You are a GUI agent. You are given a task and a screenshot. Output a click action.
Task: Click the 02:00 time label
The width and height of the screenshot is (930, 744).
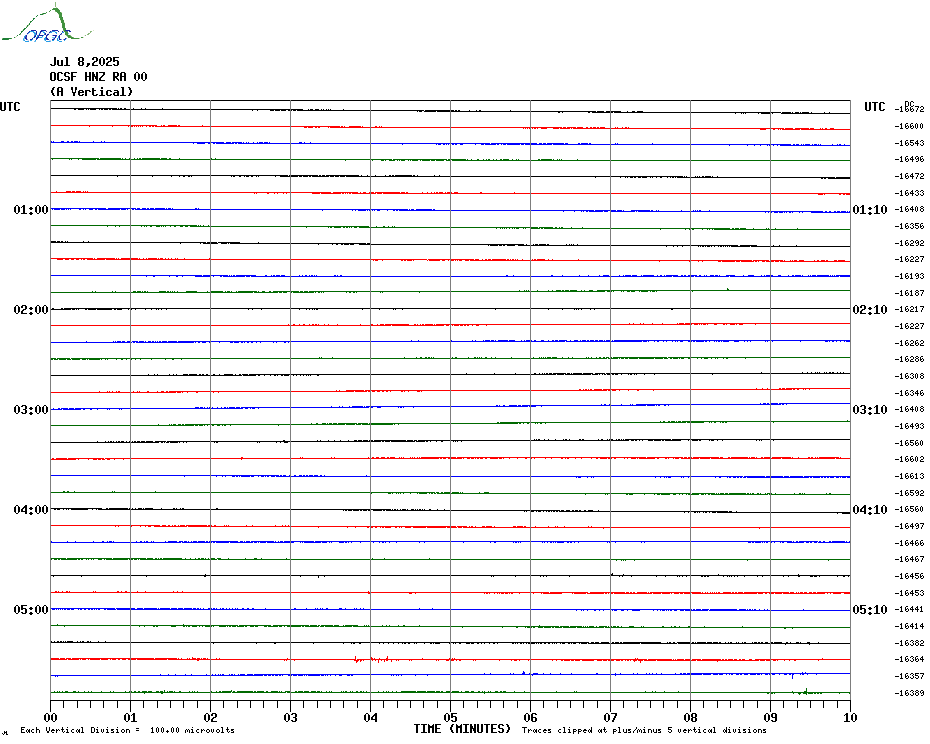coord(31,310)
